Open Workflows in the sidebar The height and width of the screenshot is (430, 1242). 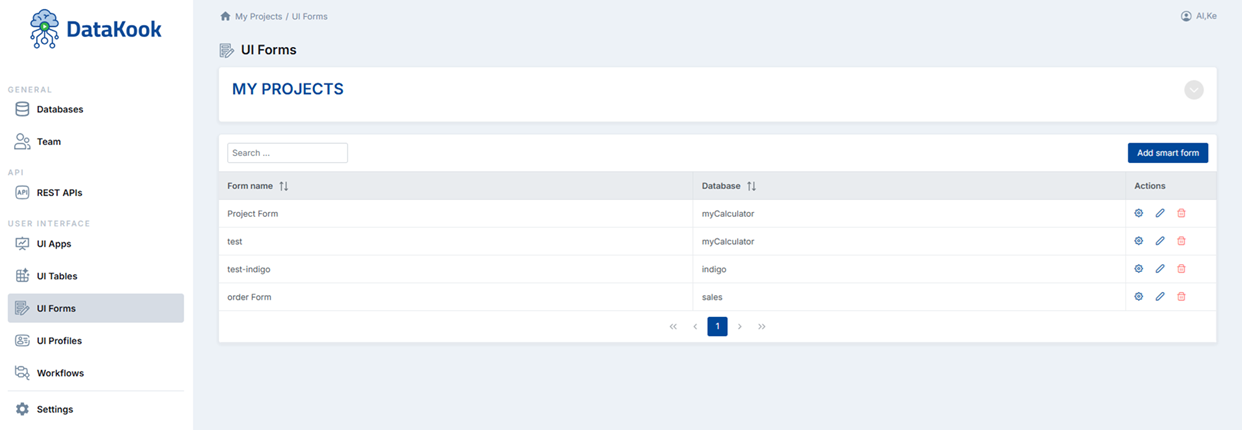click(96, 373)
